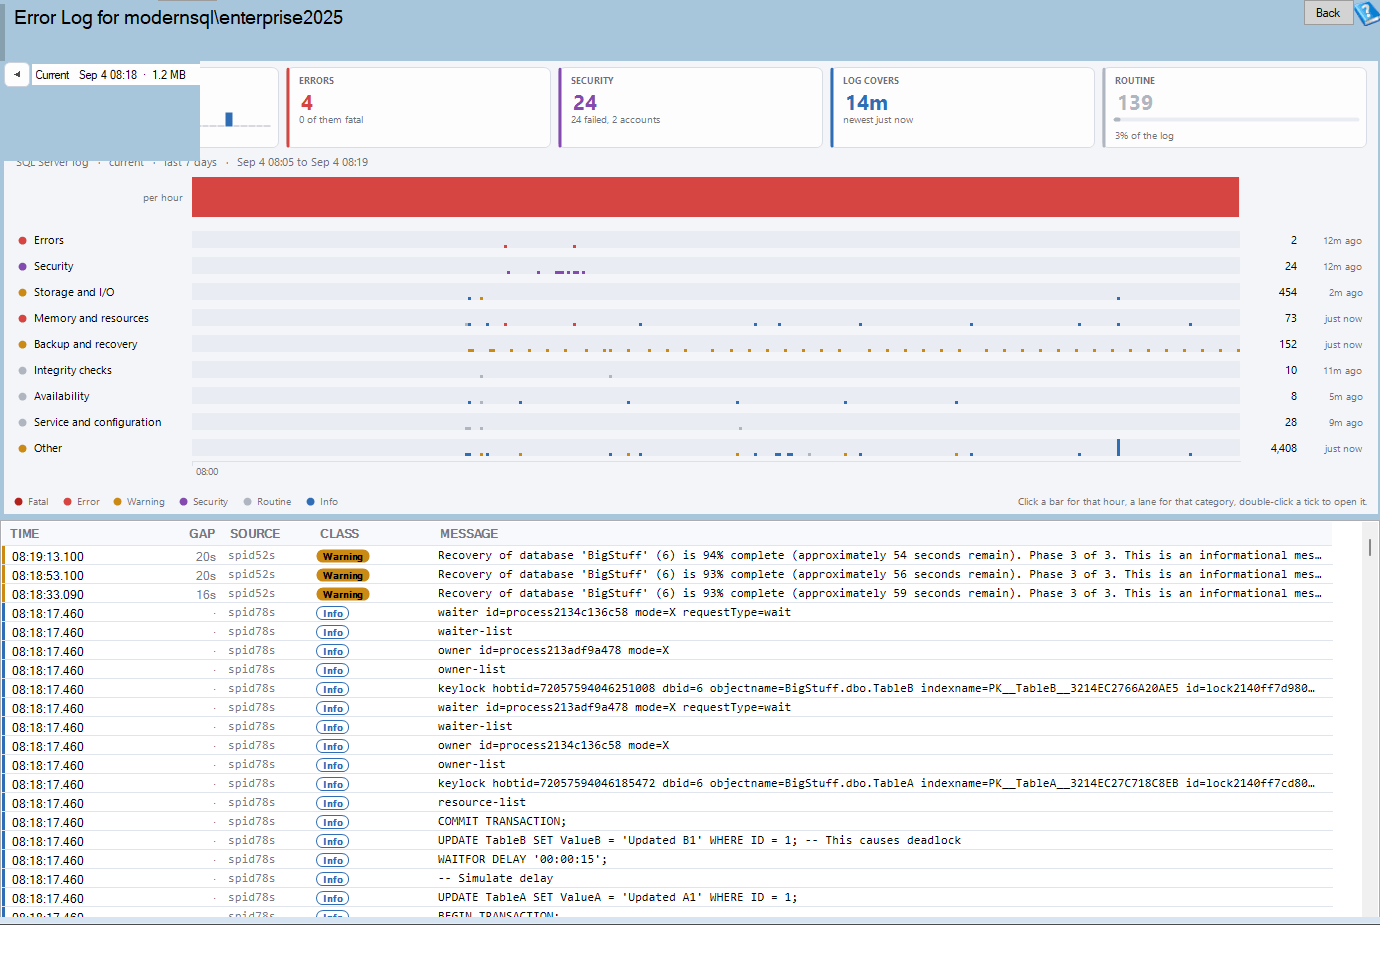Select the Availability category lane
1380x976 pixels.
point(715,396)
